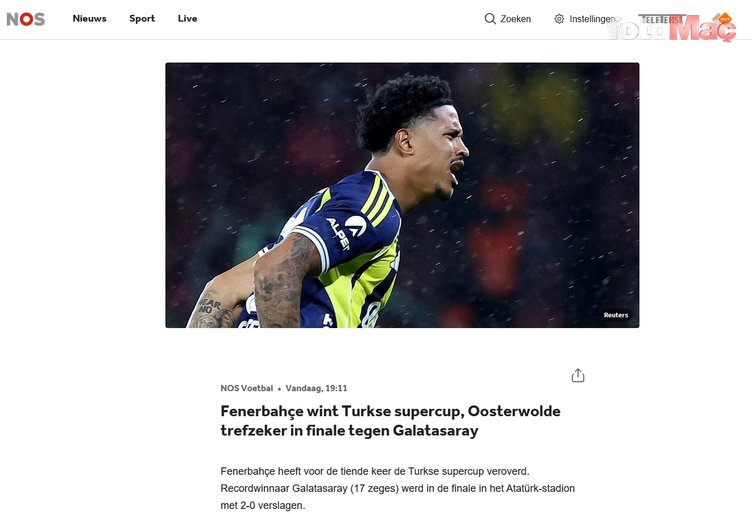
Task: Click the ALPET sponsor logo on the jersey
Action: 346,229
